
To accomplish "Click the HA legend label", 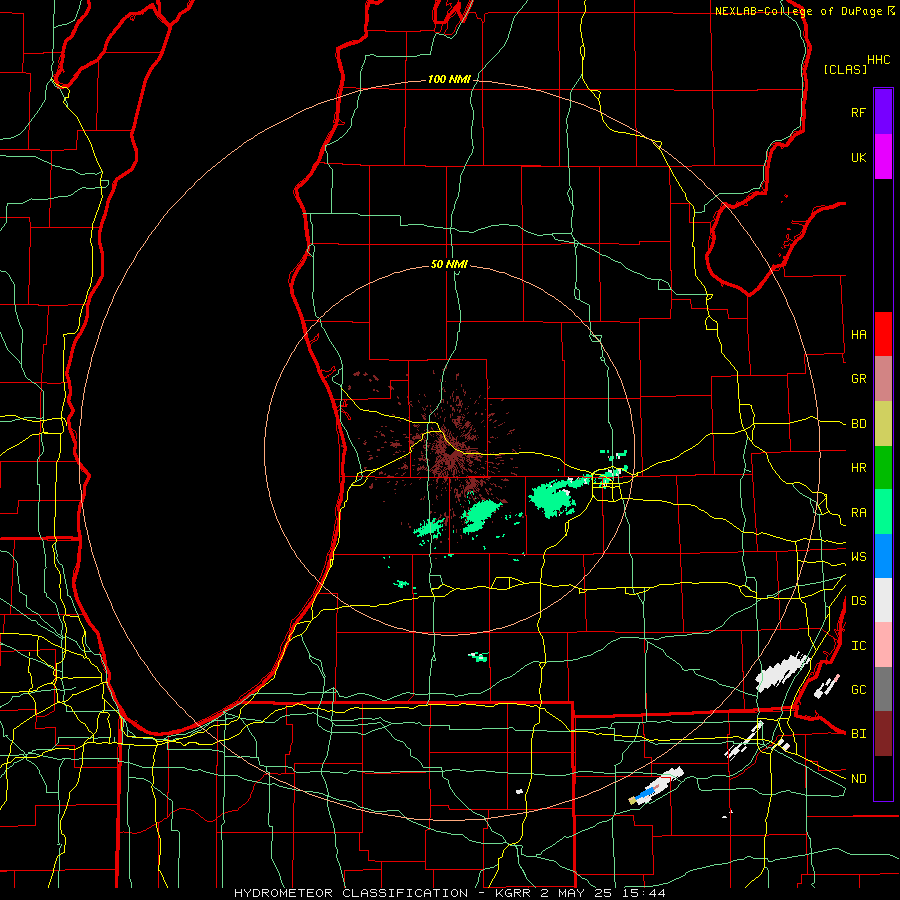I will pos(858,334).
